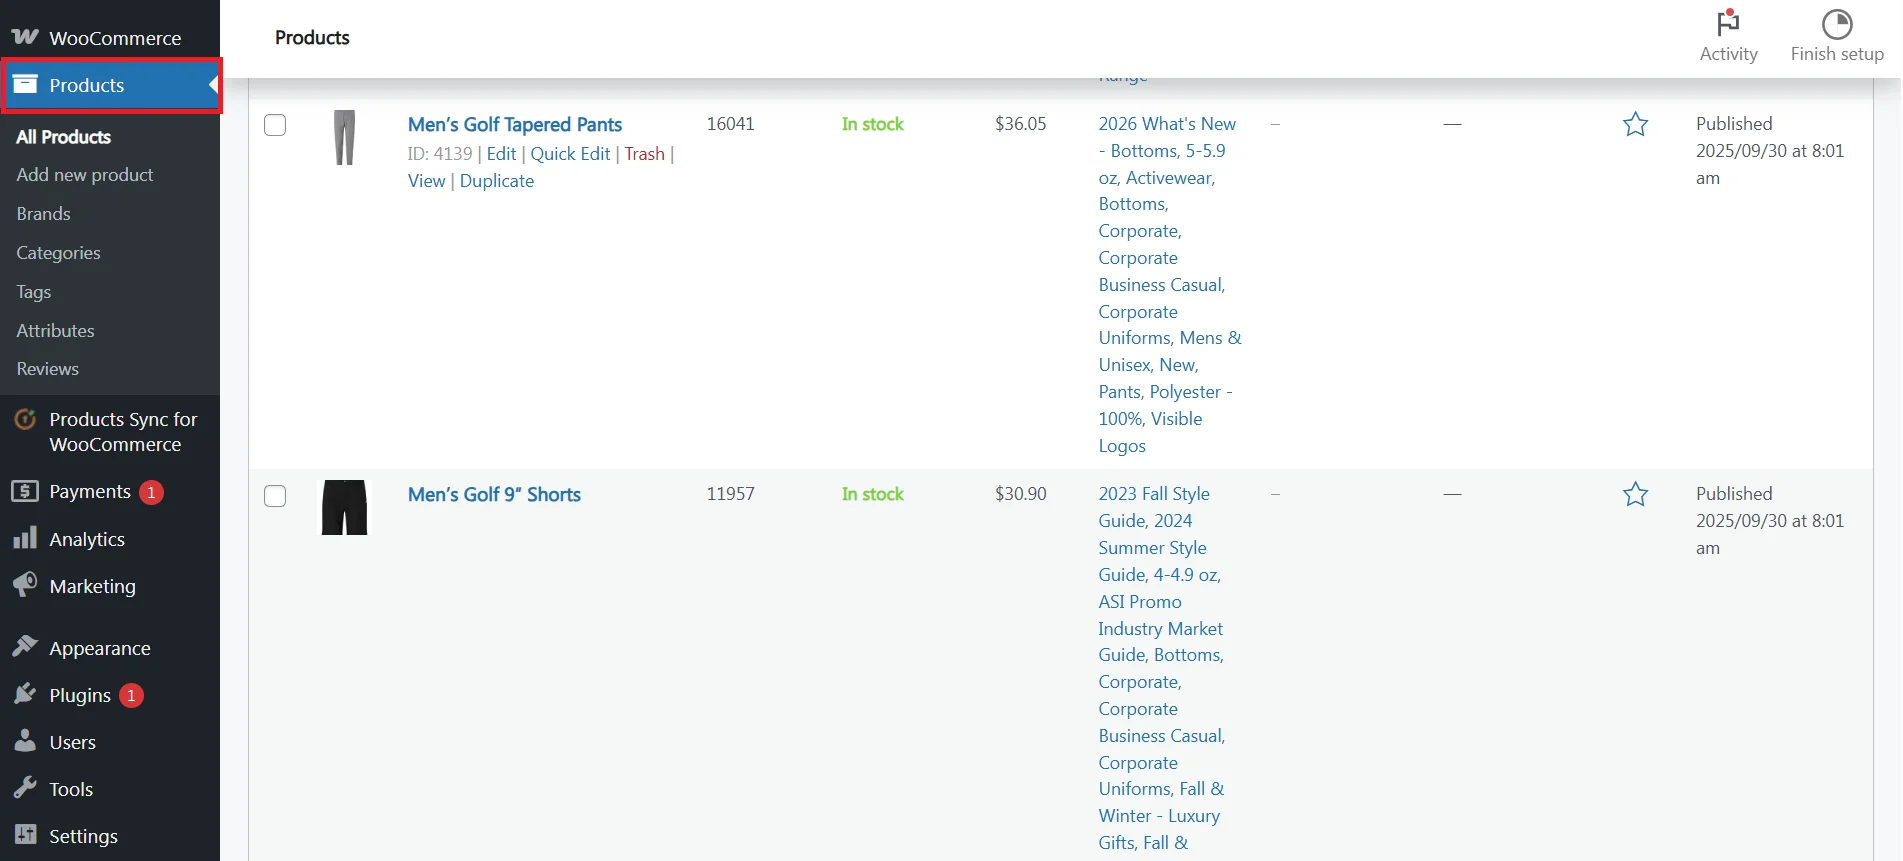Click the Mens & Unisex category link

tap(1170, 351)
